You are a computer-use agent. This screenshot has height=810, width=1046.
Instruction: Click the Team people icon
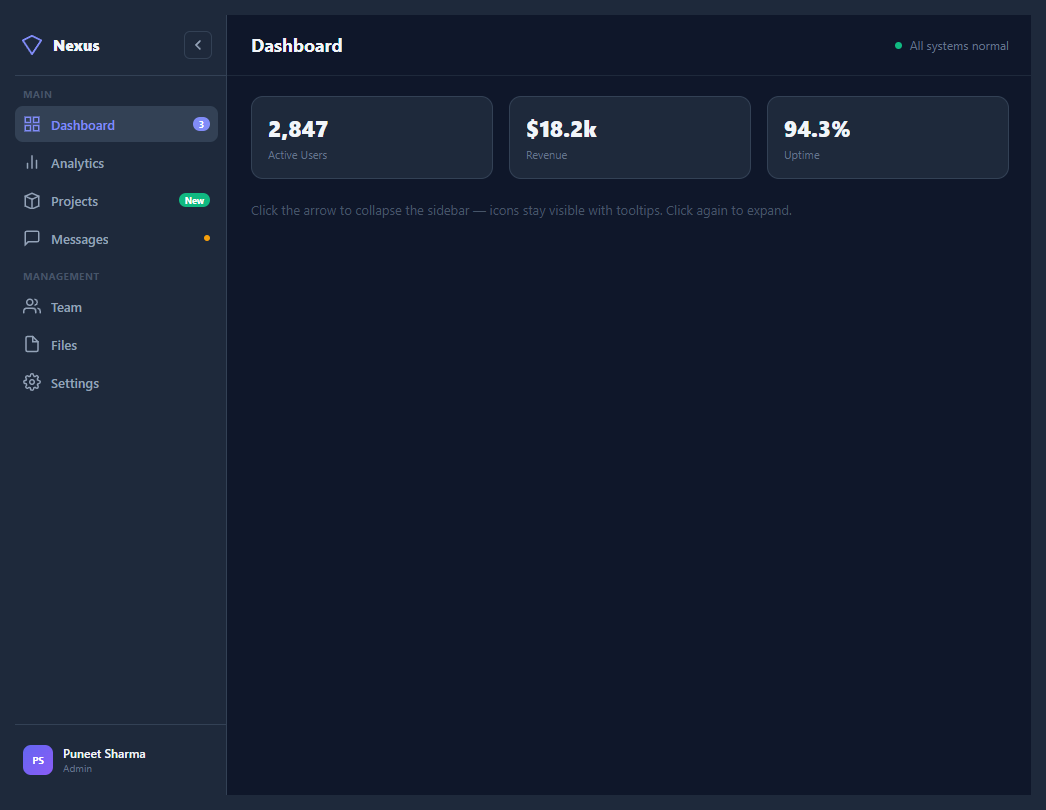(32, 307)
